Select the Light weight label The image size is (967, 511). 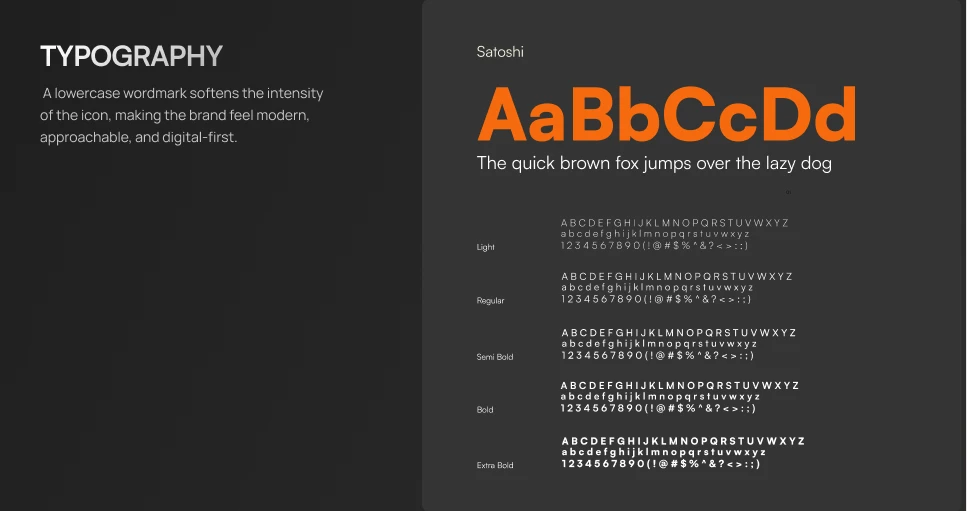[x=486, y=247]
